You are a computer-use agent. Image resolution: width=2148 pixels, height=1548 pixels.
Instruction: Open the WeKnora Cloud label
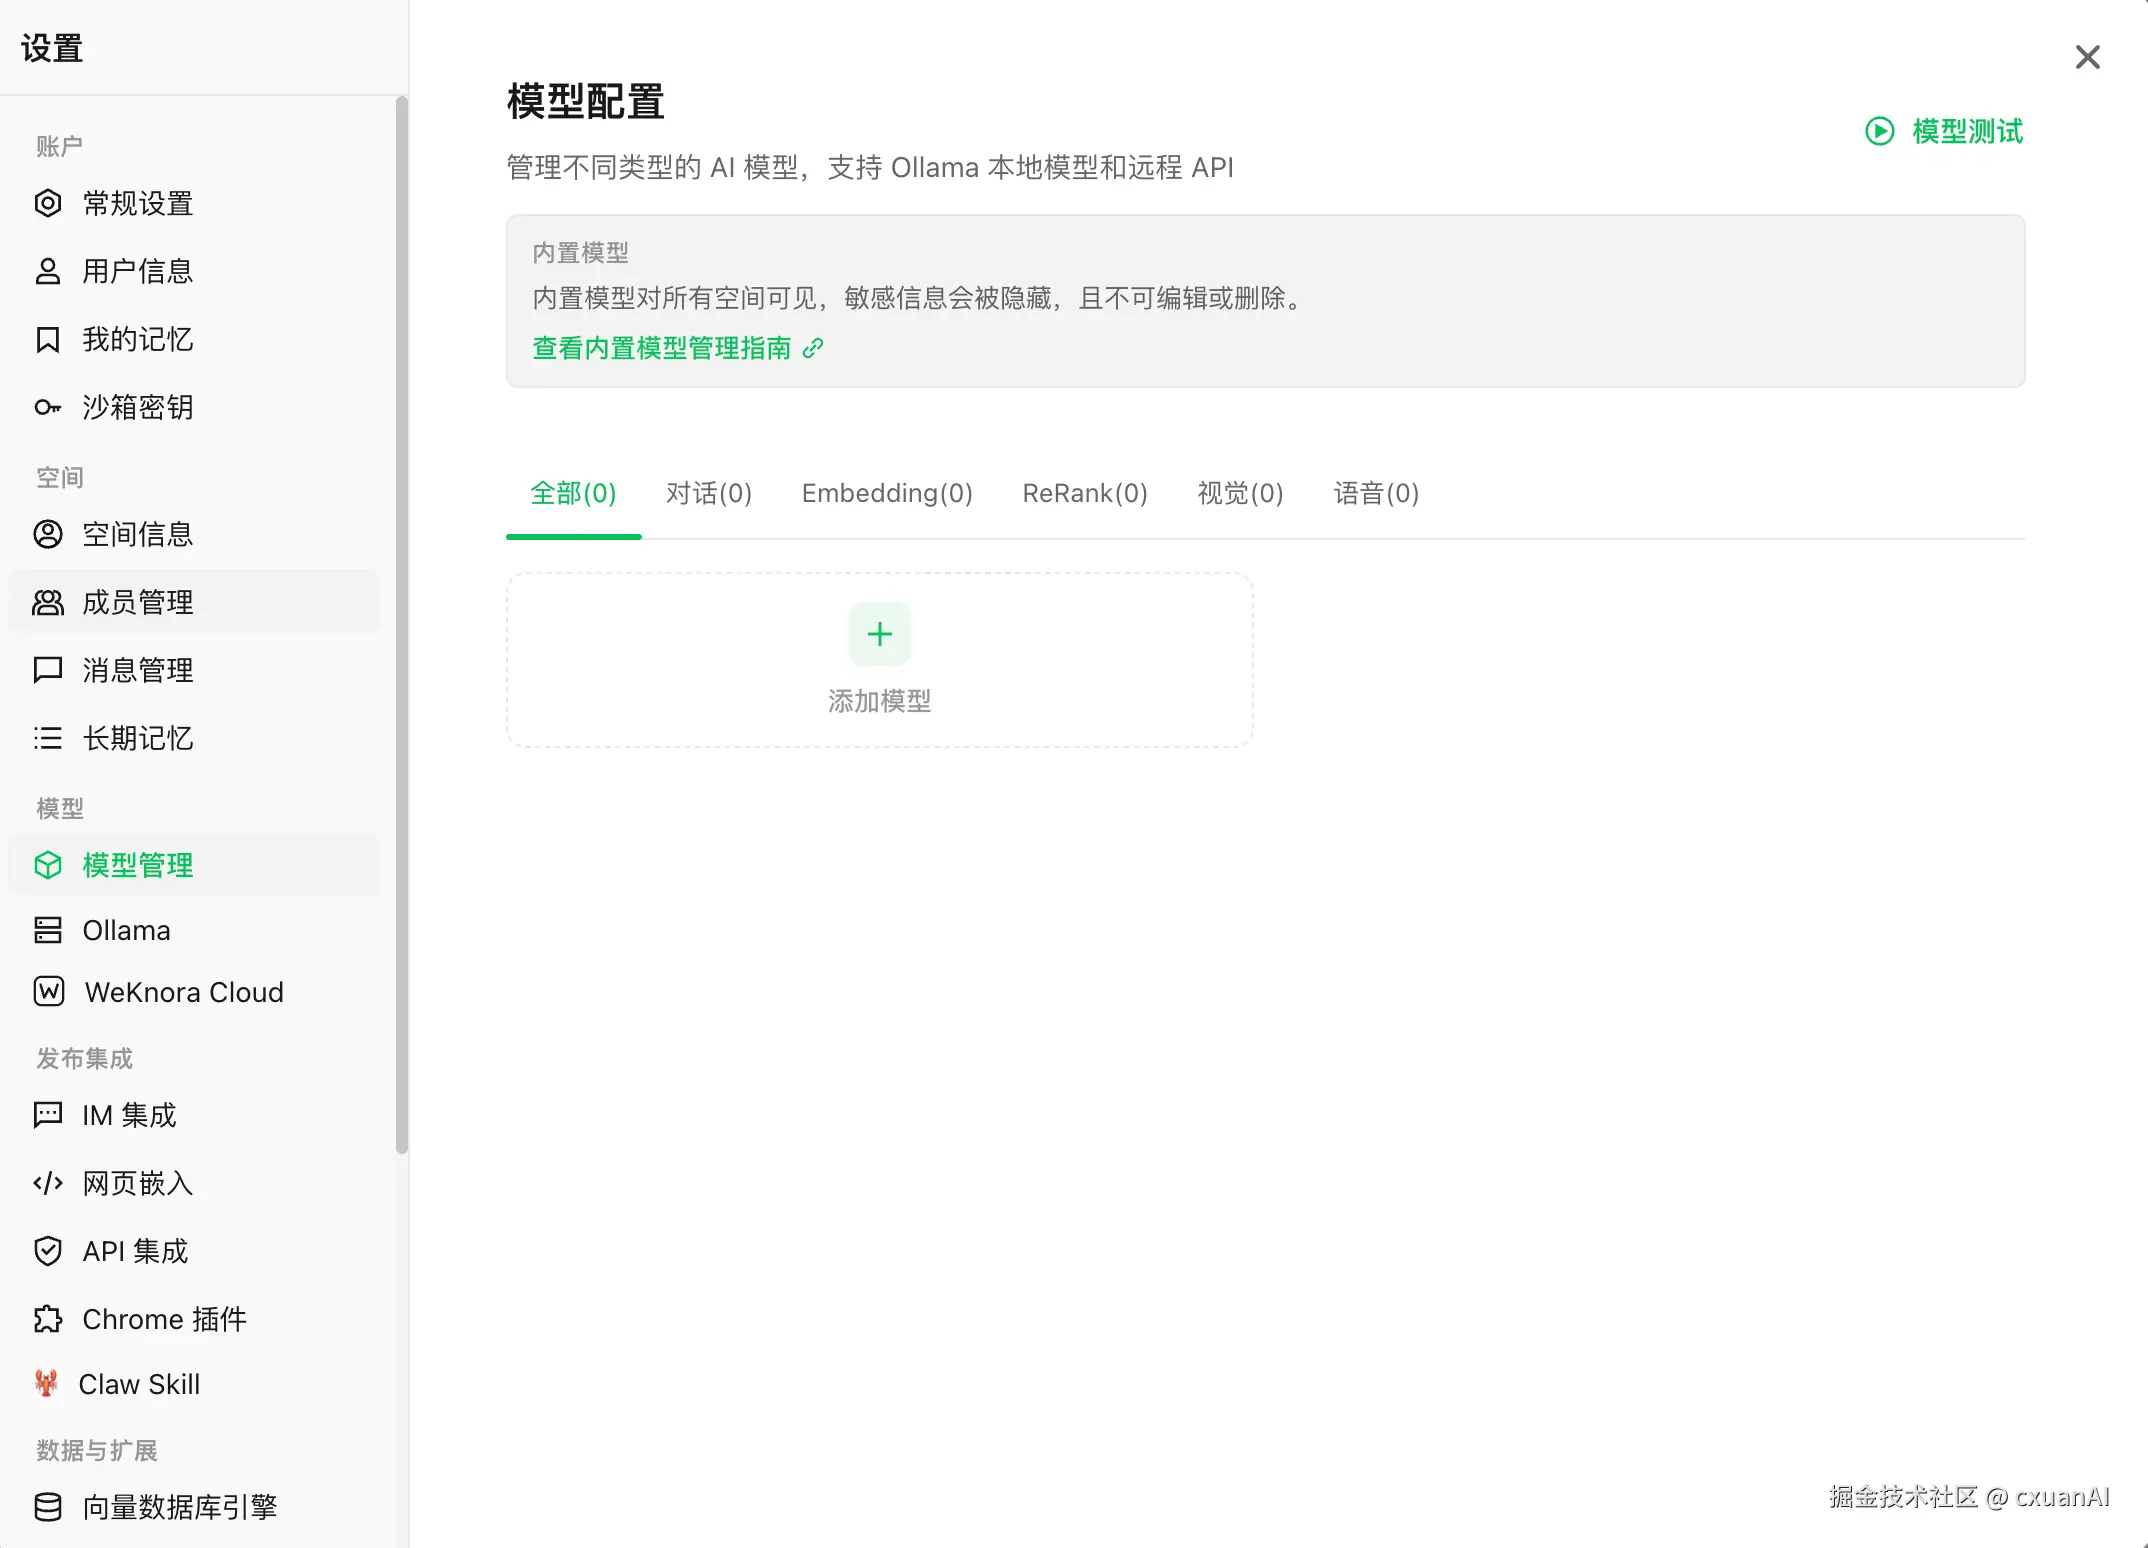[184, 992]
